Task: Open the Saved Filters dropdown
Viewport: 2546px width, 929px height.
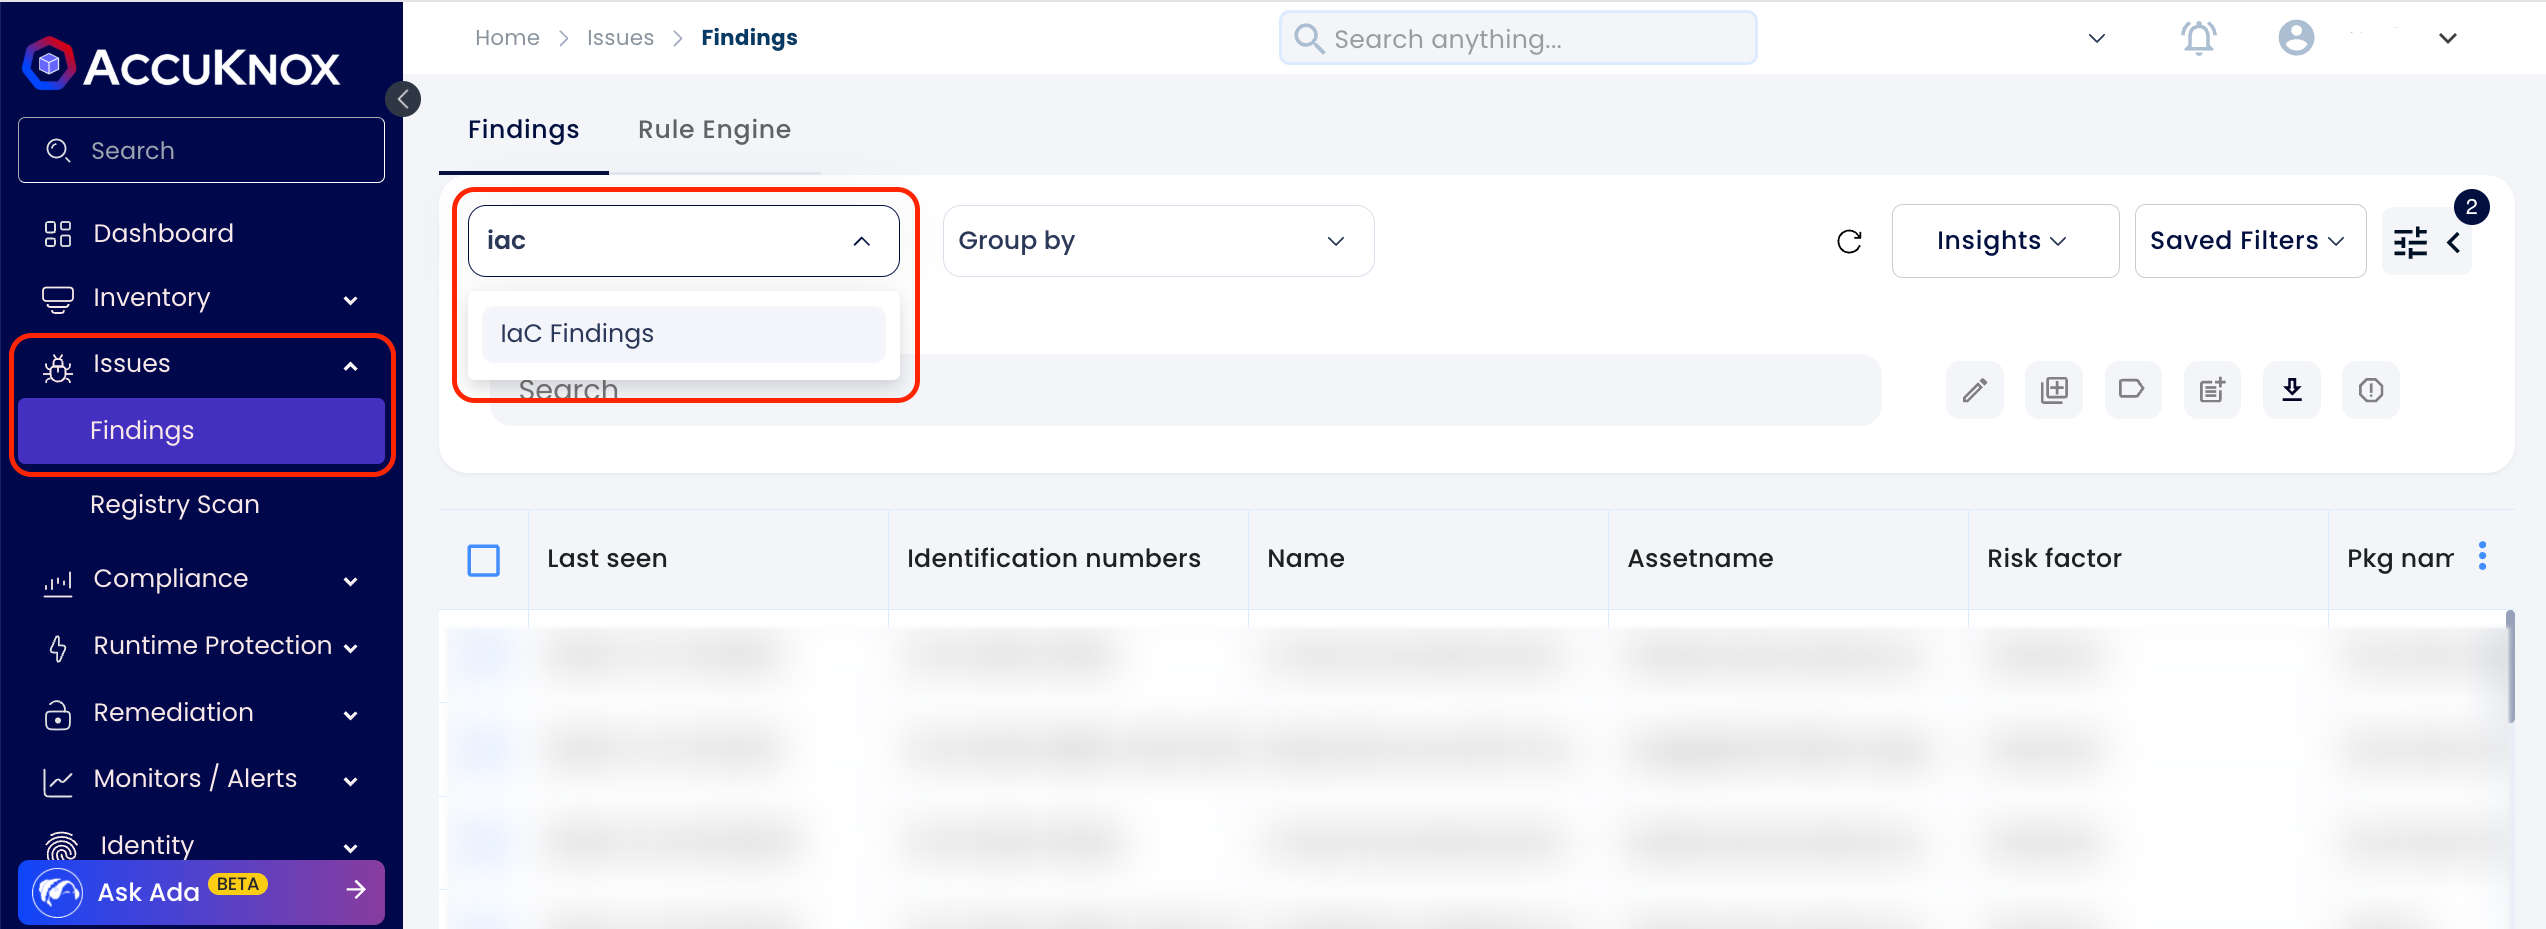Action: (x=2250, y=241)
